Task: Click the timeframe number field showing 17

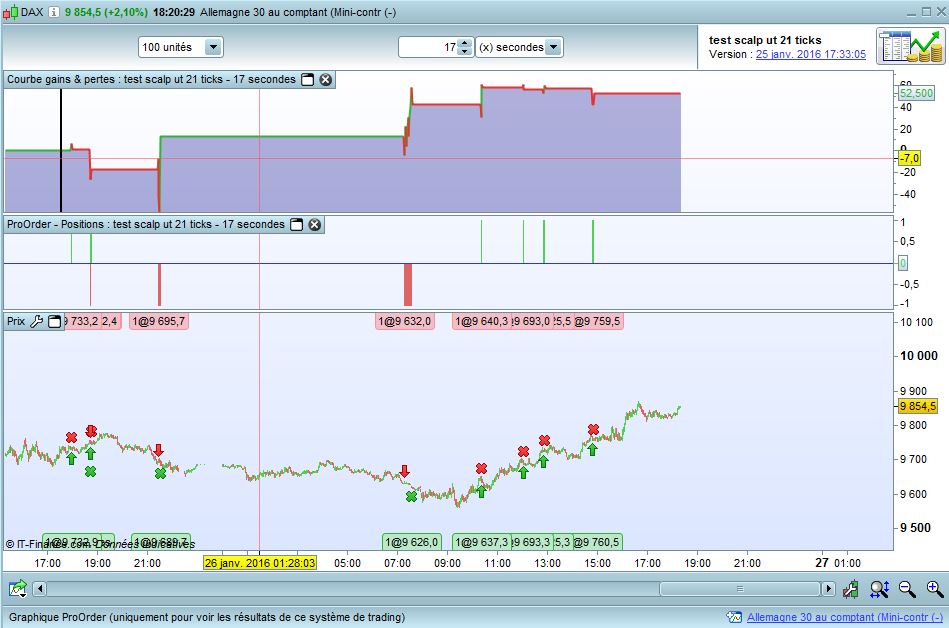Action: click(428, 47)
